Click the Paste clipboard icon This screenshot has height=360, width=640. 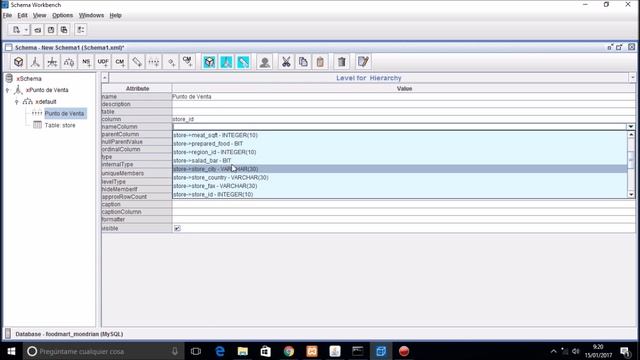tap(320, 62)
